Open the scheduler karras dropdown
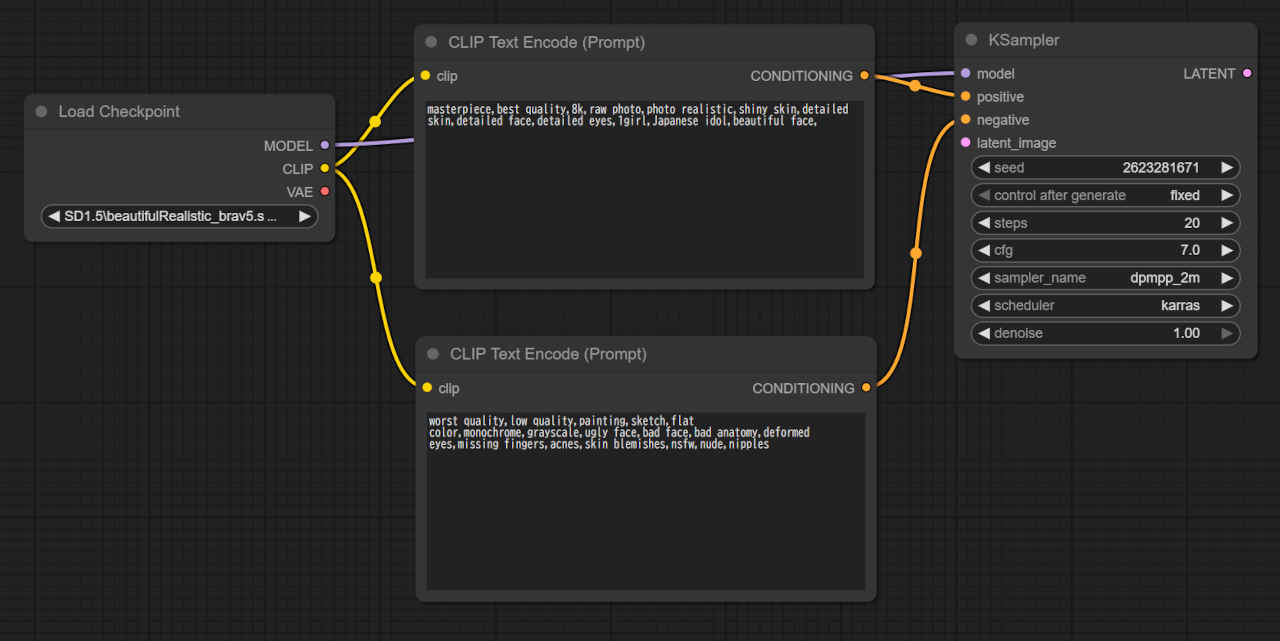The image size is (1280, 641). [1105, 305]
